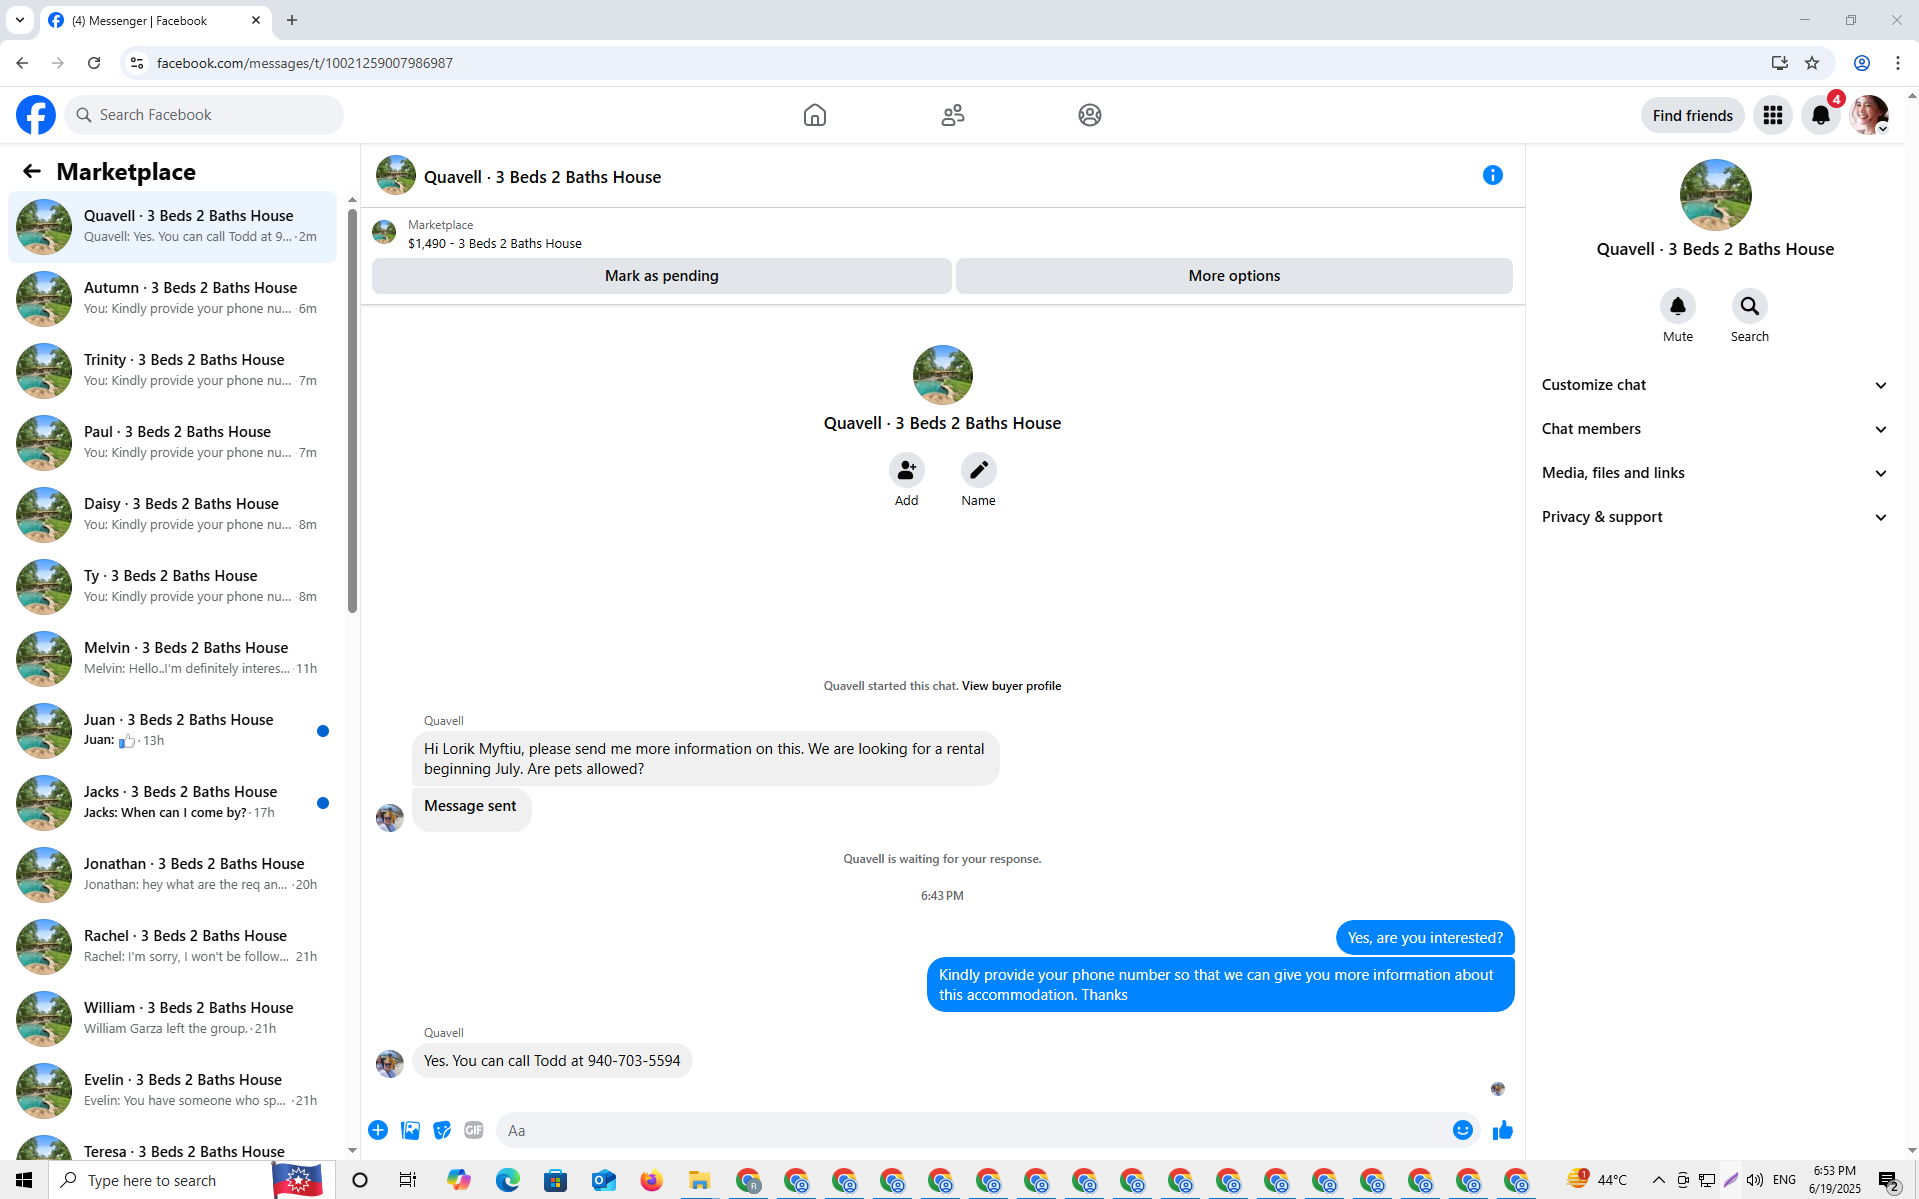Open the Windows Start menu
1919x1199 pixels.
click(24, 1180)
